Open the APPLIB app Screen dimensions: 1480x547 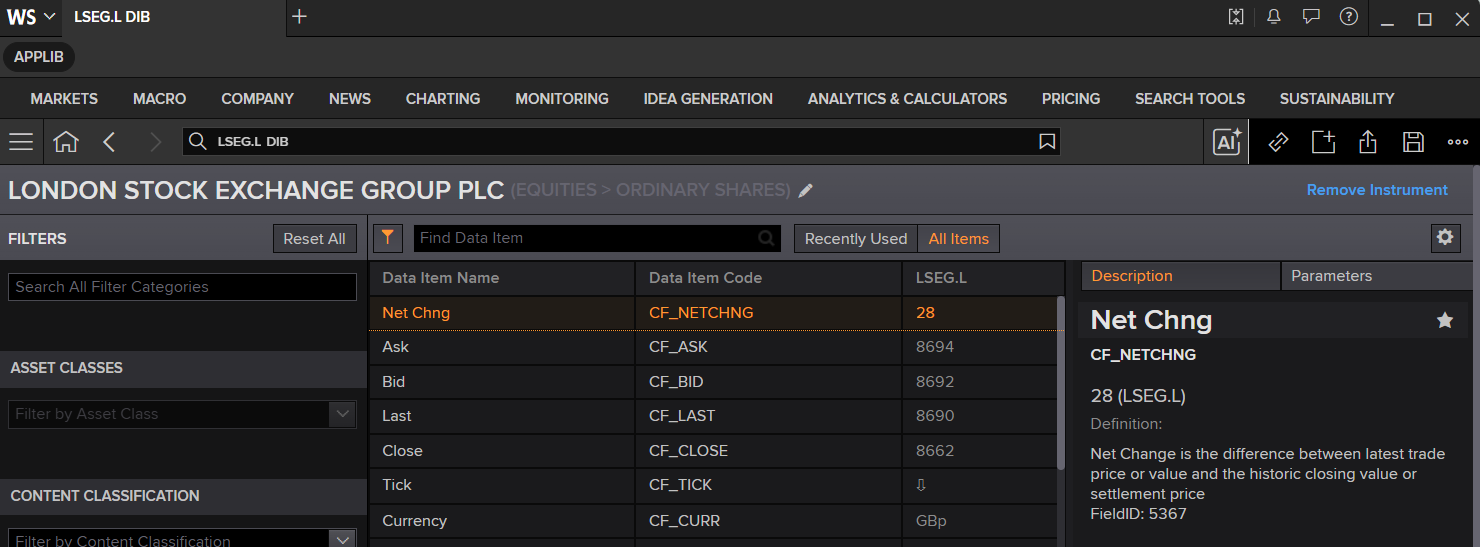point(39,57)
